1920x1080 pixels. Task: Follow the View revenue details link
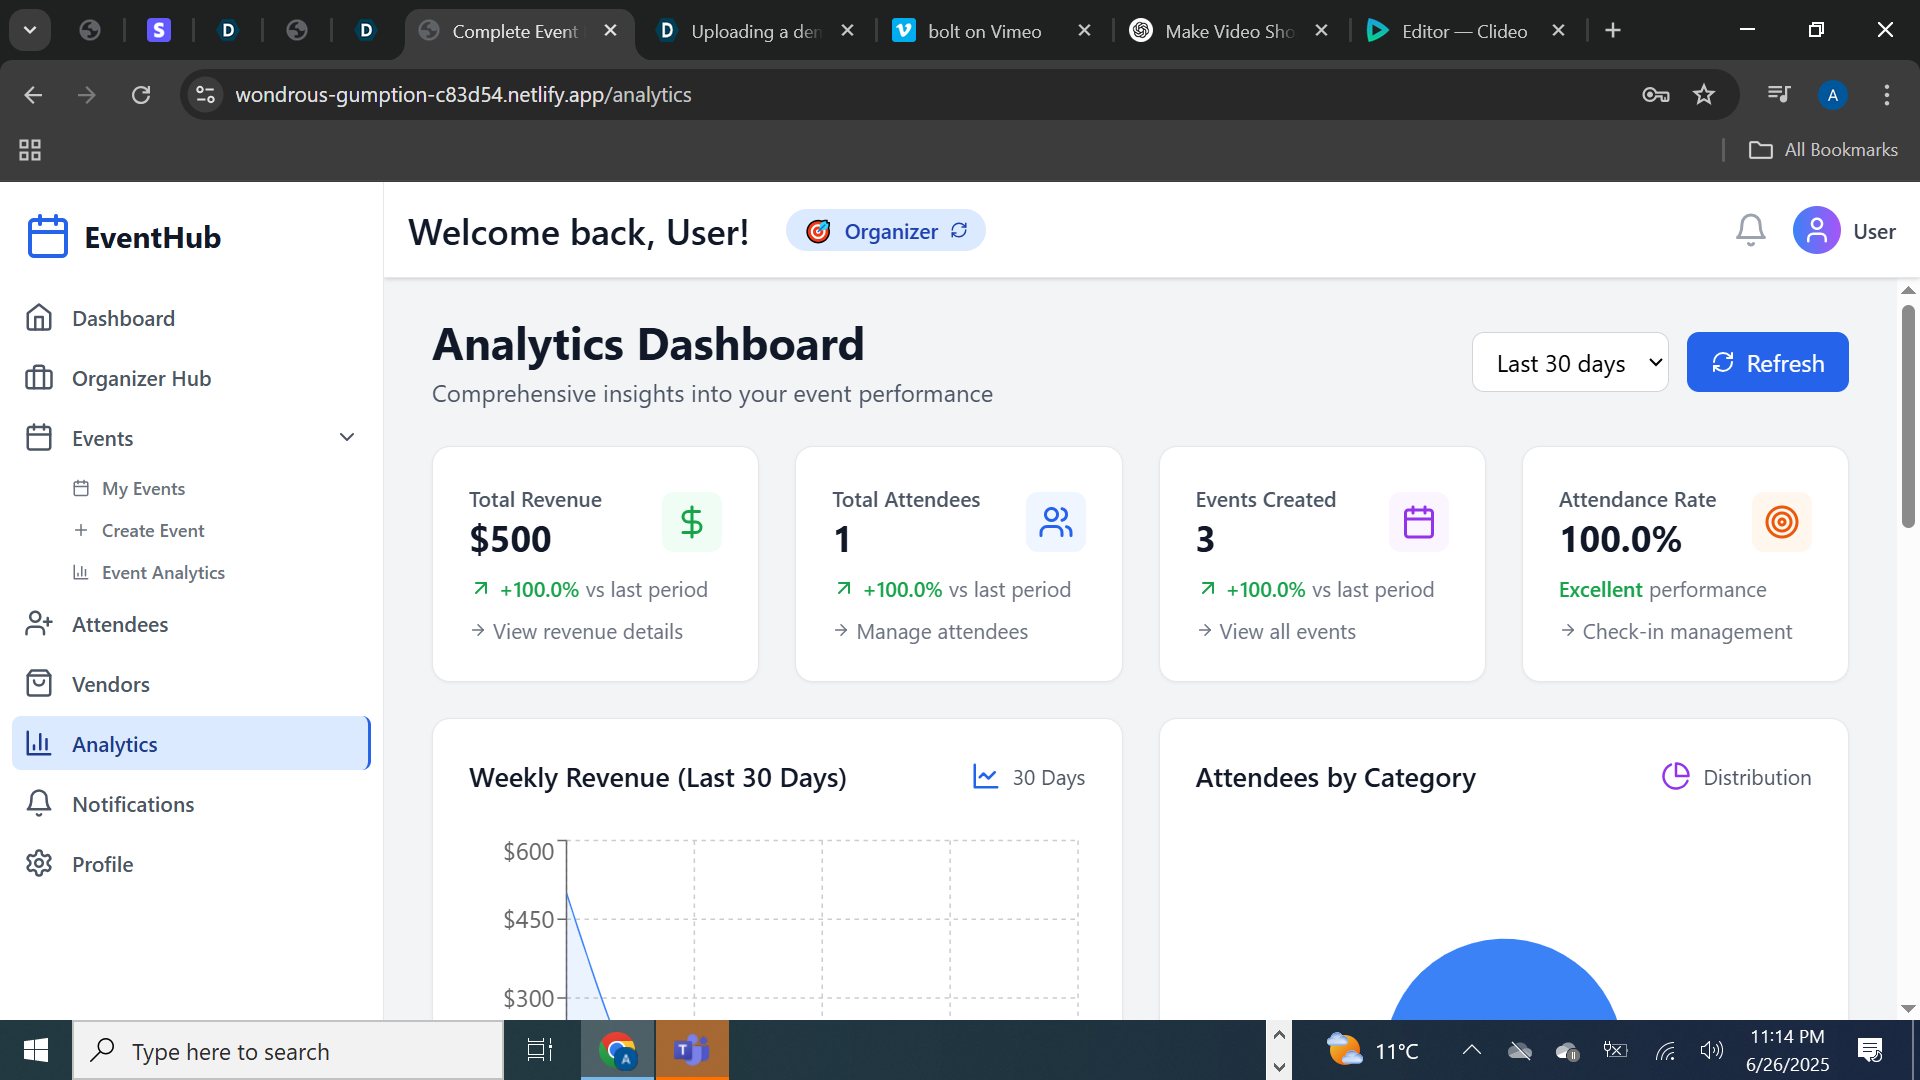coord(587,632)
